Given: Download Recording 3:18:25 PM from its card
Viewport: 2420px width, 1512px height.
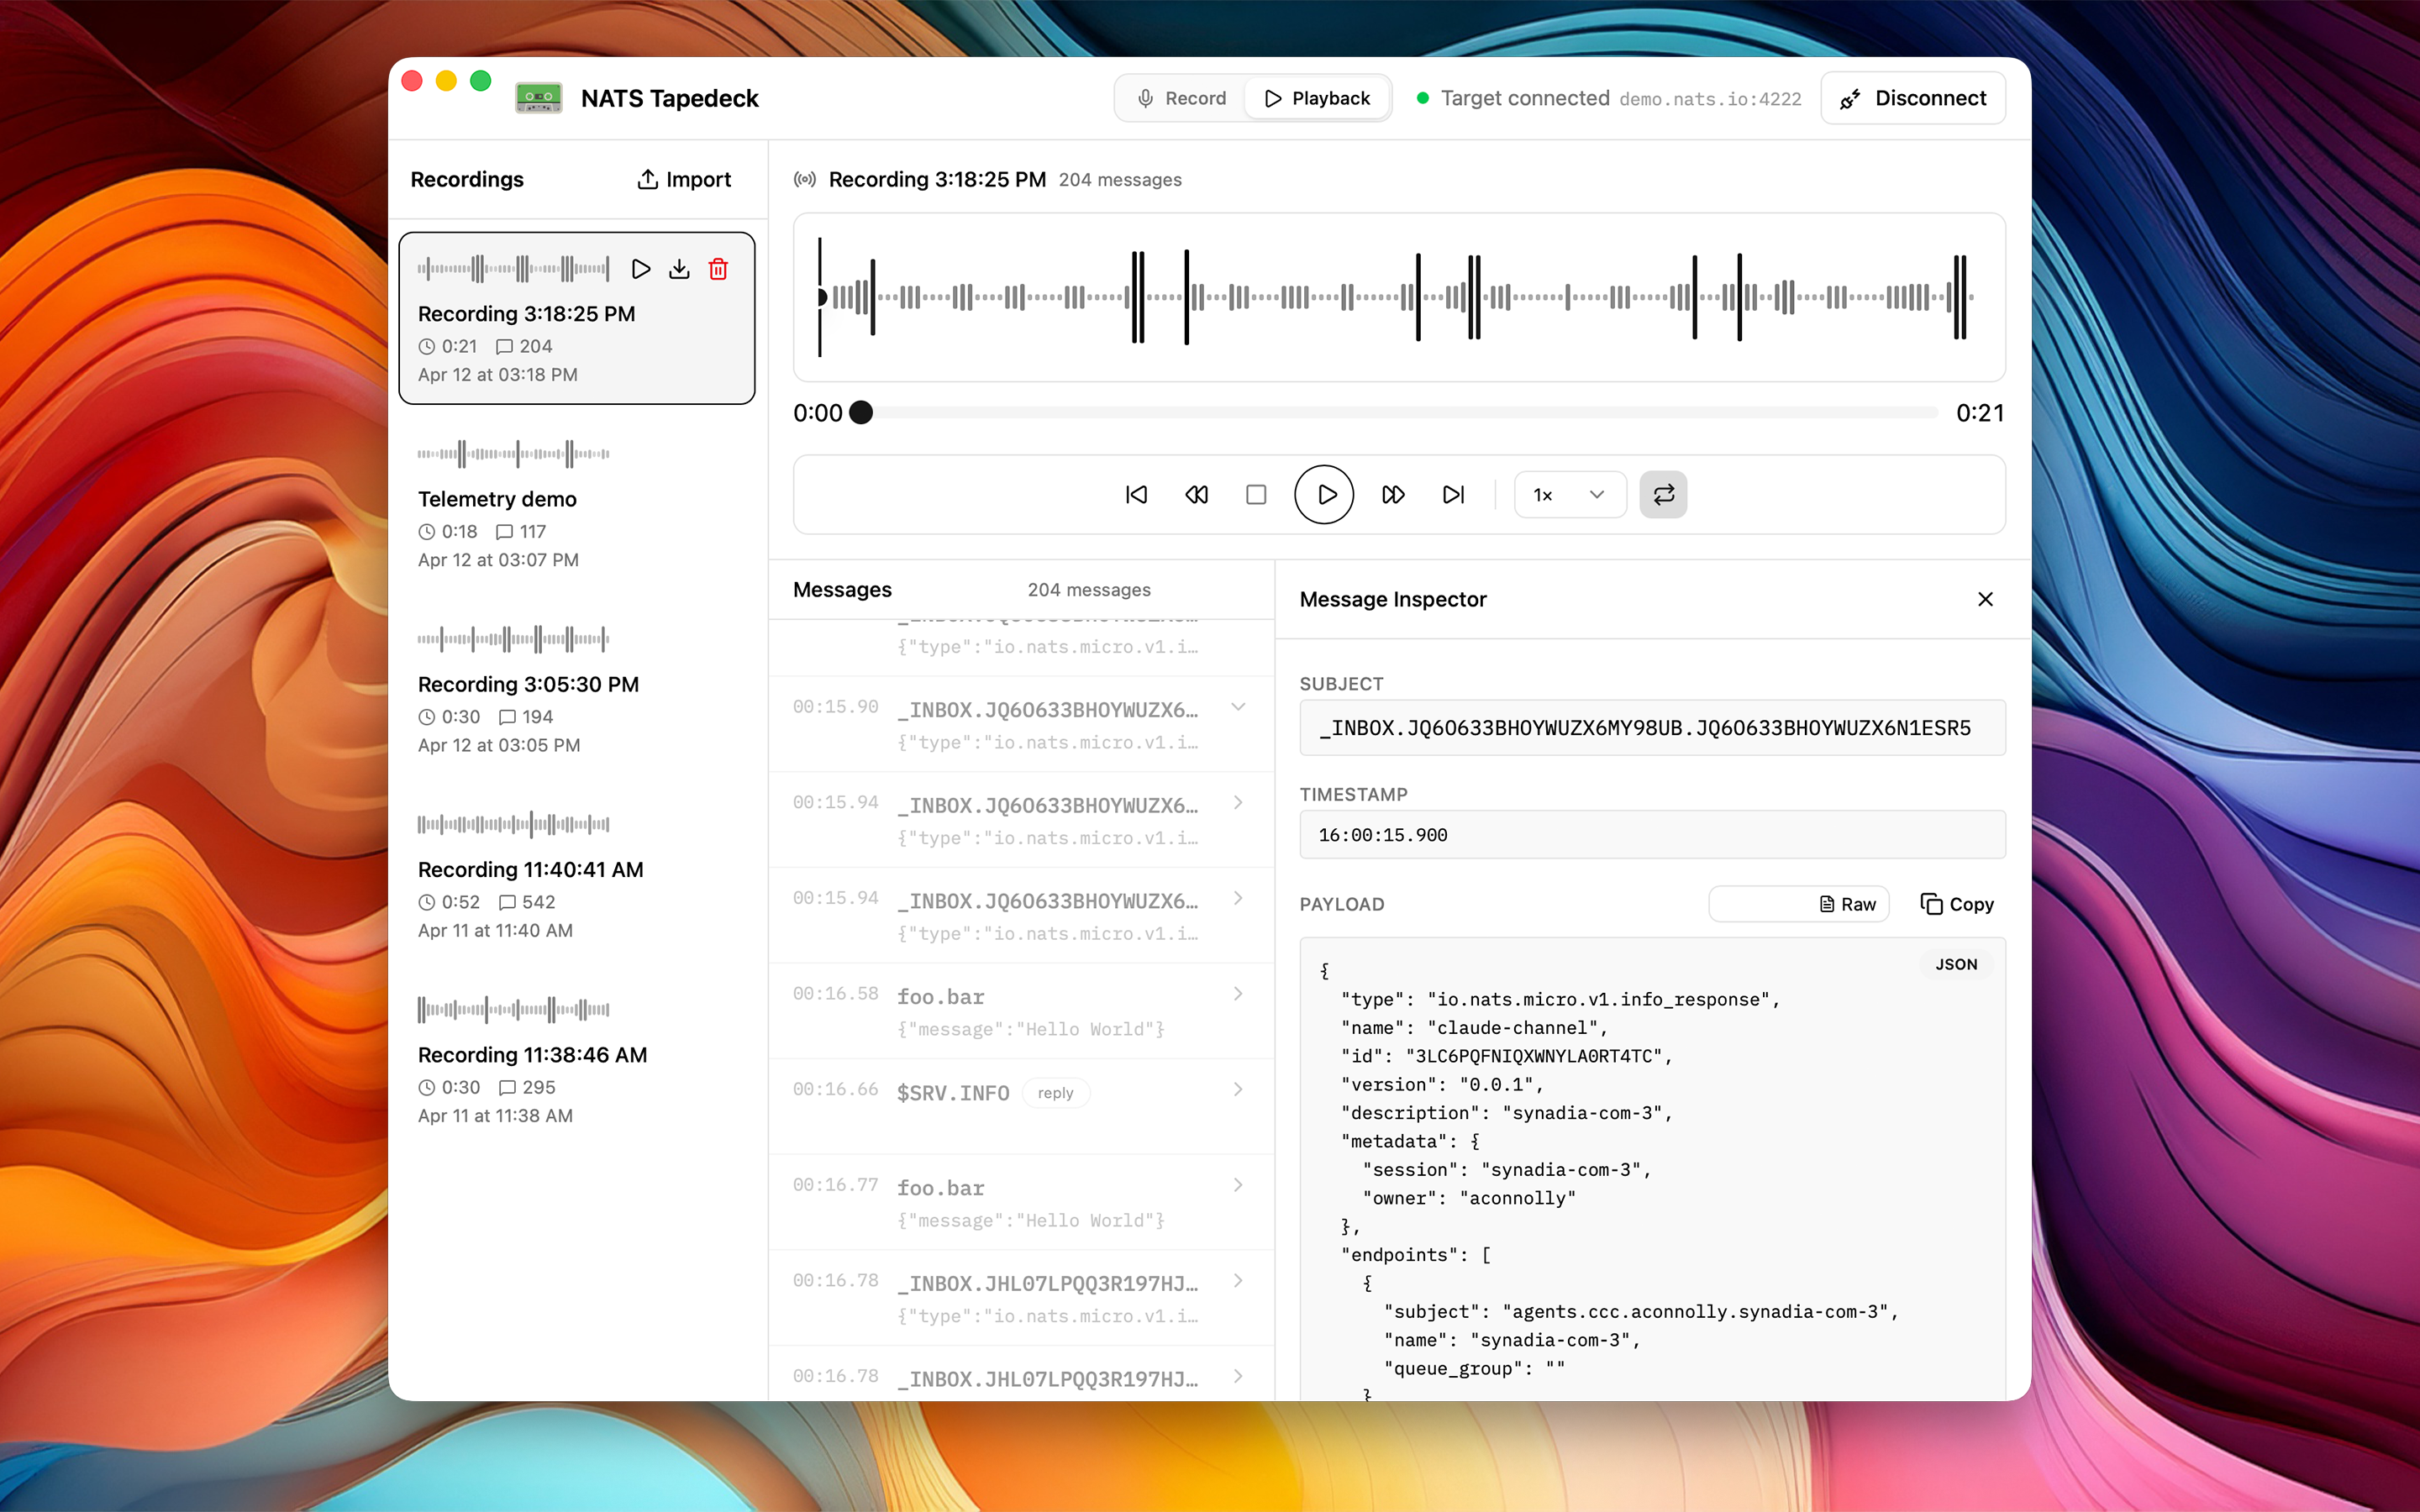Looking at the screenshot, I should 679,269.
